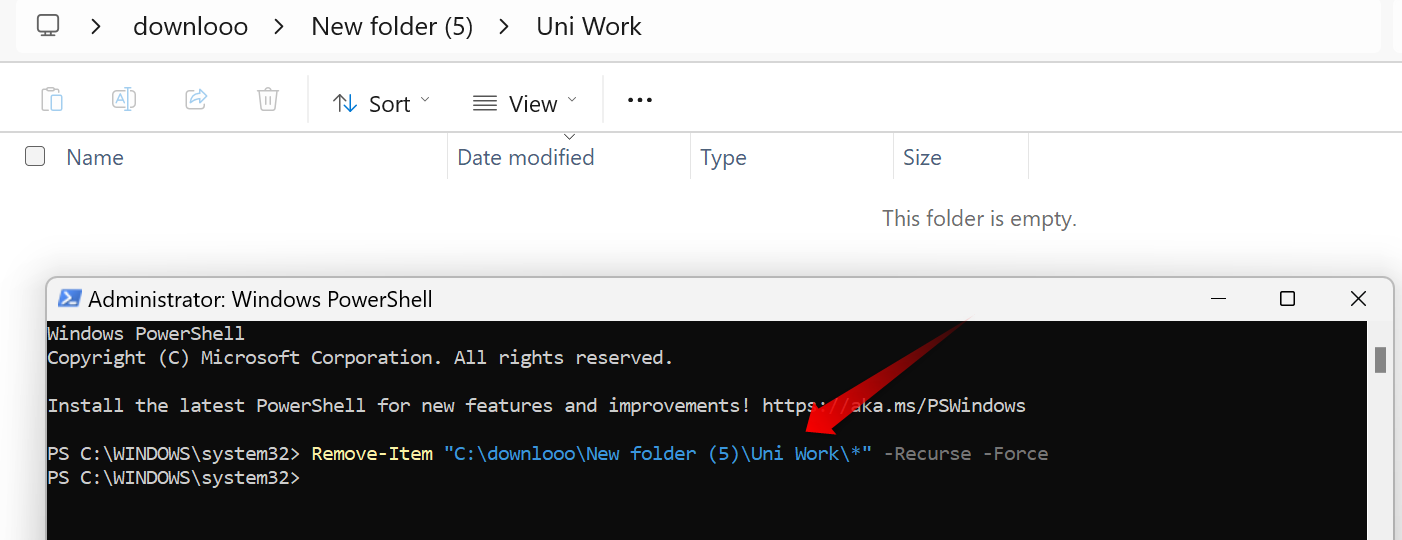The height and width of the screenshot is (540, 1402).
Task: Click the '-Recurse -Force' parameters in PowerShell
Action: click(966, 454)
